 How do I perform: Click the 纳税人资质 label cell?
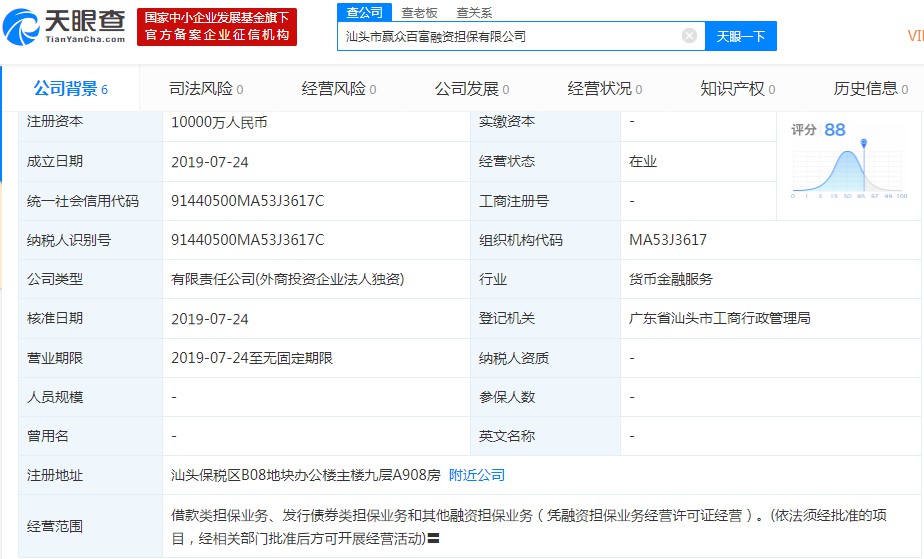pos(545,358)
